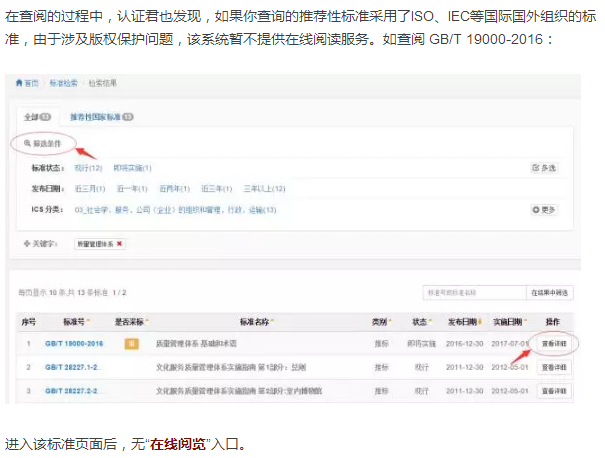The height and width of the screenshot is (458, 605).
Task: Open 查看详细 for GB/T 19000-2016
Action: pos(554,343)
